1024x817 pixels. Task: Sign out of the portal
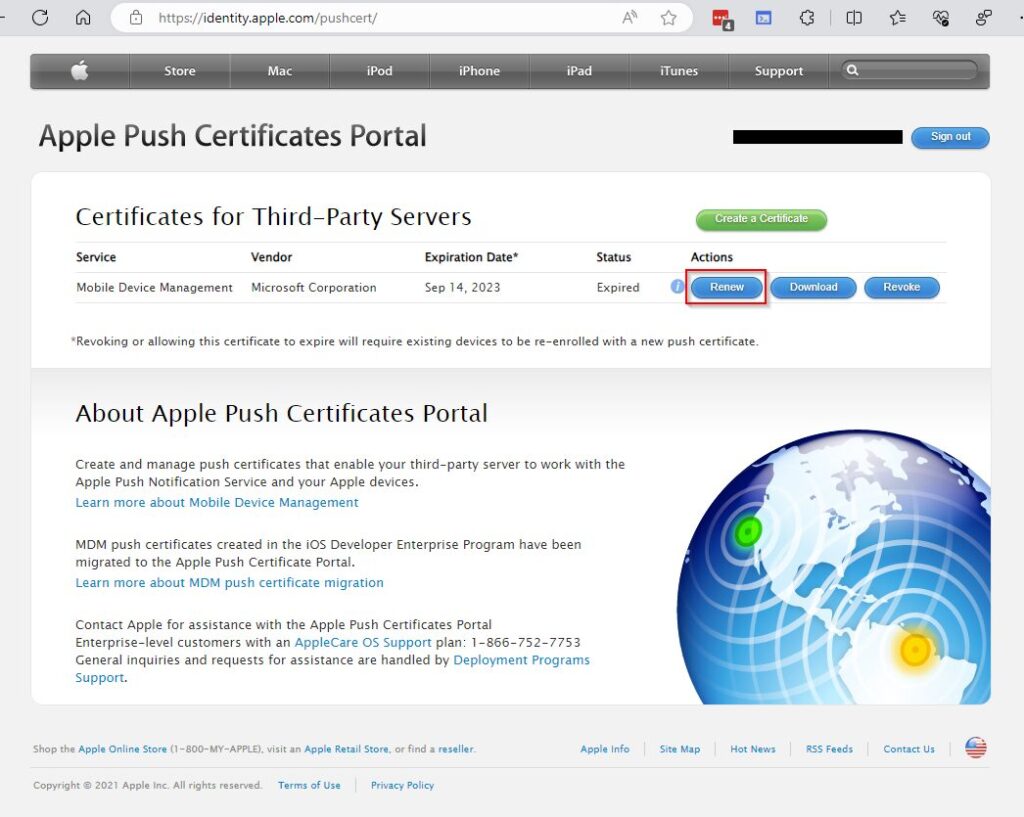coord(950,137)
